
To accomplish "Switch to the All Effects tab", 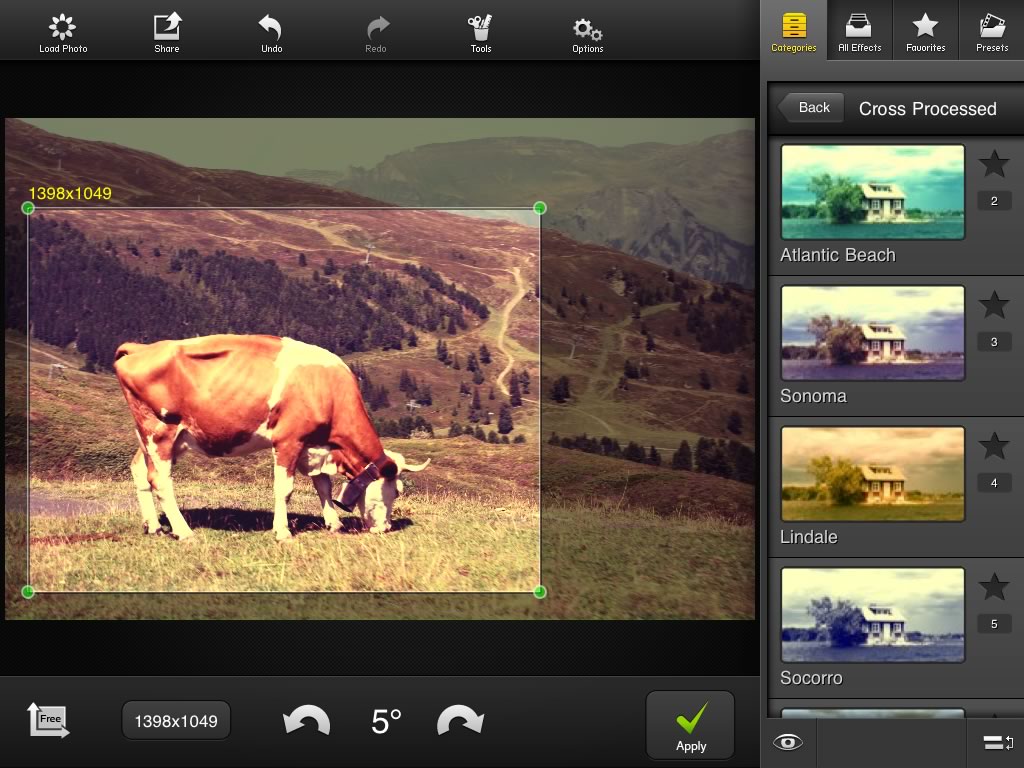I will [859, 31].
